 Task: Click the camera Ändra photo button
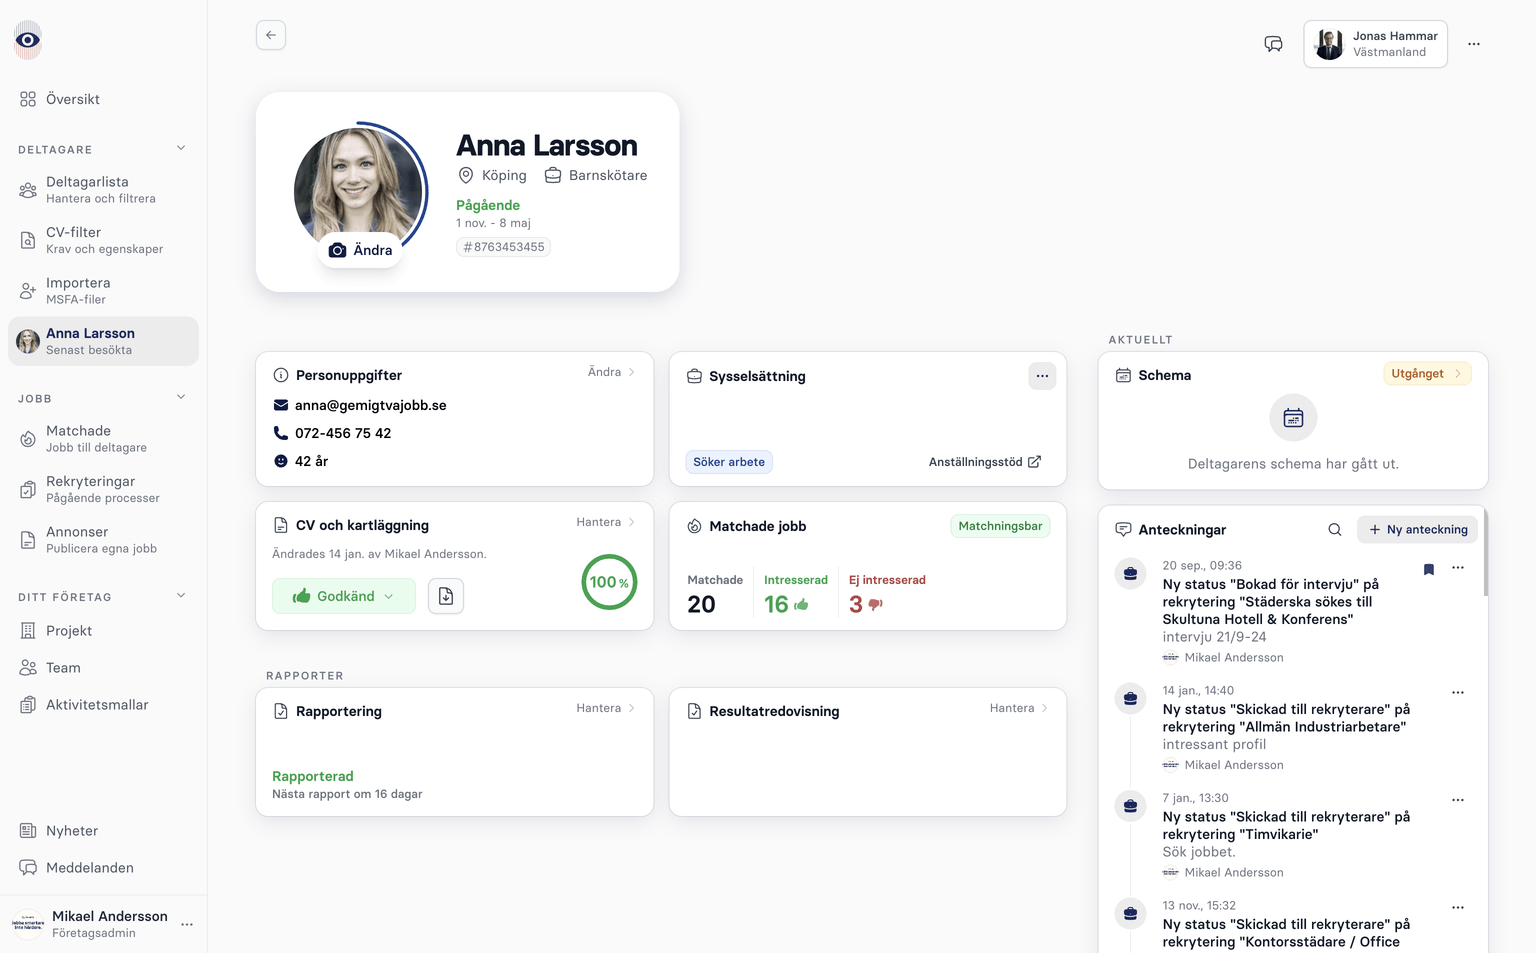point(360,250)
